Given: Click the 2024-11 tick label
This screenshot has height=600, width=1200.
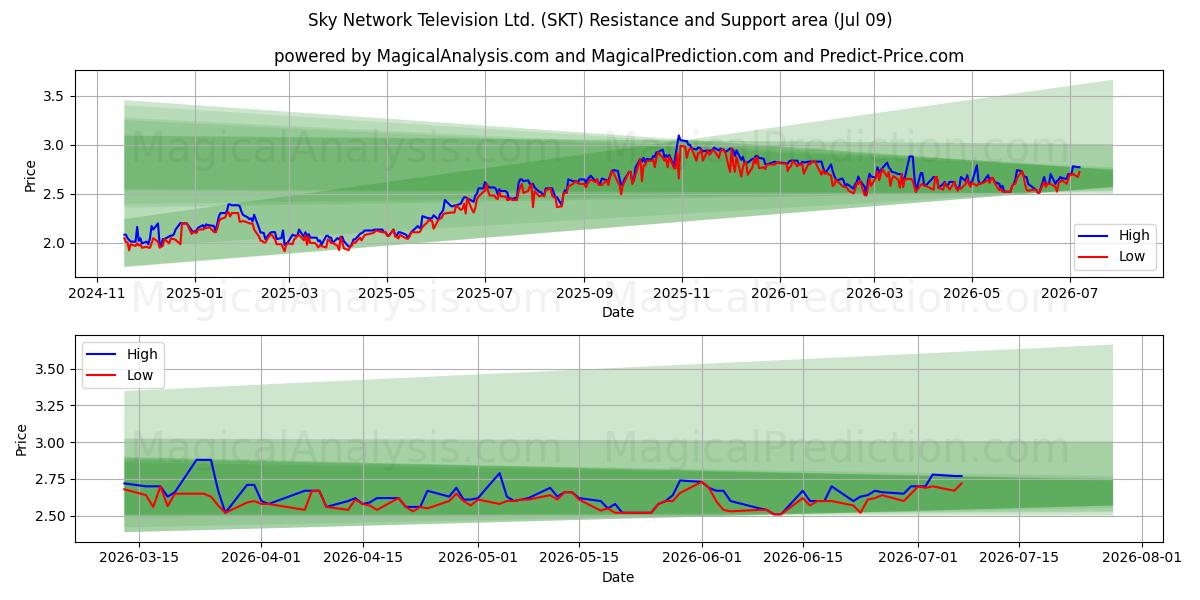Looking at the screenshot, I should click(x=96, y=293).
